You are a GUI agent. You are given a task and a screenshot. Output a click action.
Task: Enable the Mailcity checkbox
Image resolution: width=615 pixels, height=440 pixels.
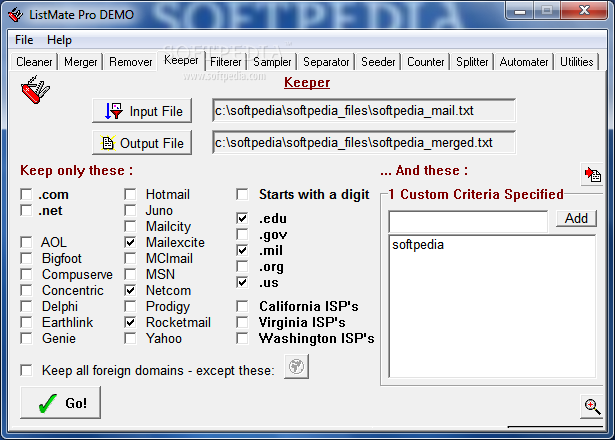pyautogui.click(x=130, y=226)
